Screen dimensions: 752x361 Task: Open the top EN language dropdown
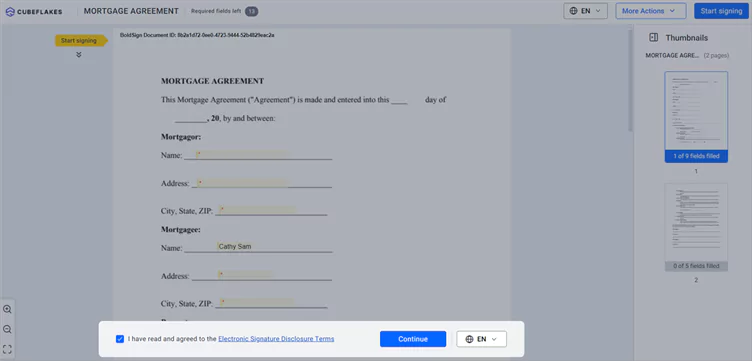pos(586,11)
